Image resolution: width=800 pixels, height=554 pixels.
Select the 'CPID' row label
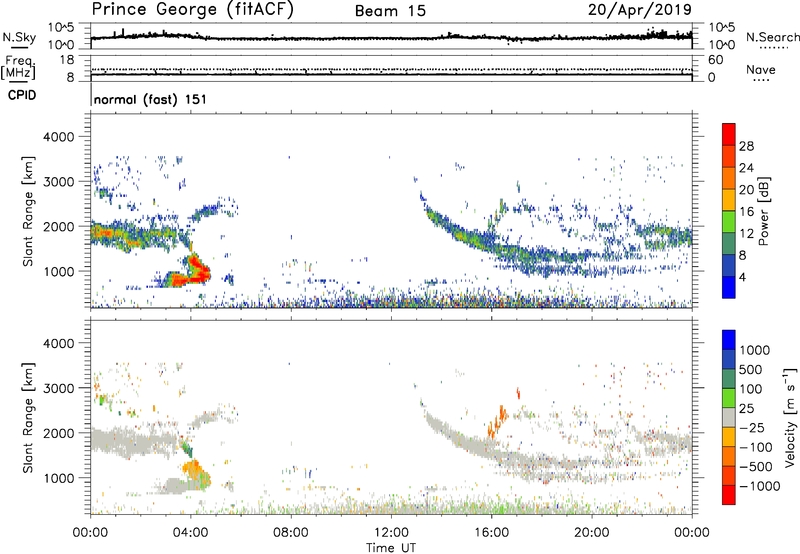[x=22, y=95]
